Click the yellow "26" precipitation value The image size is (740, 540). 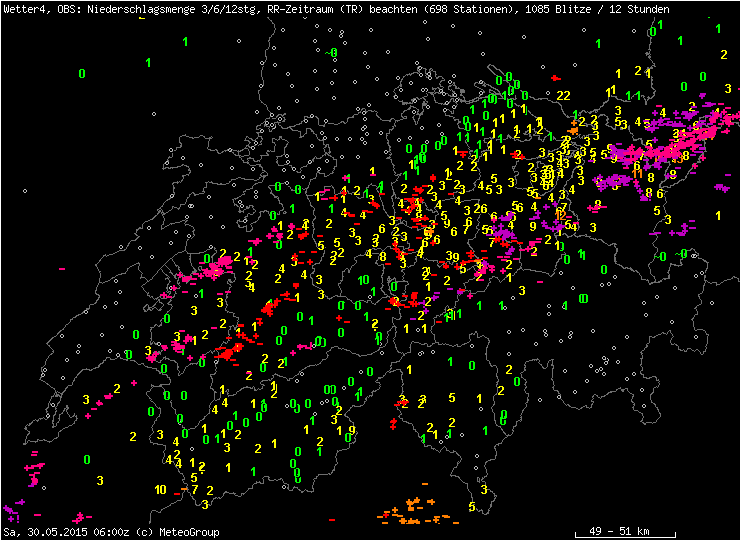tap(481, 208)
